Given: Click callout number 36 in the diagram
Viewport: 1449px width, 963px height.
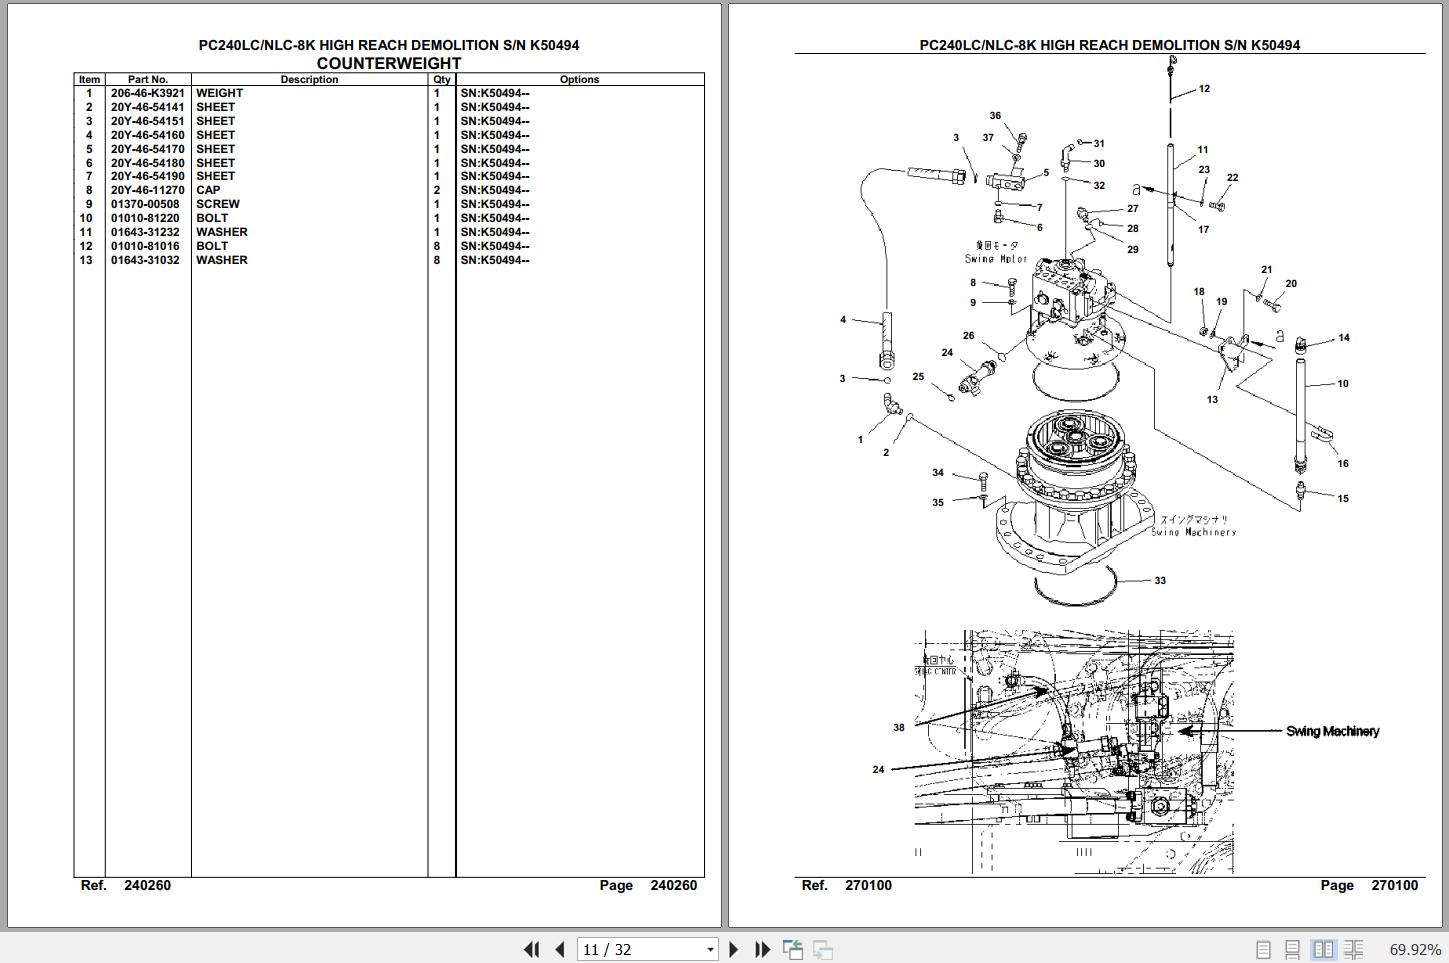Looking at the screenshot, I should [995, 116].
